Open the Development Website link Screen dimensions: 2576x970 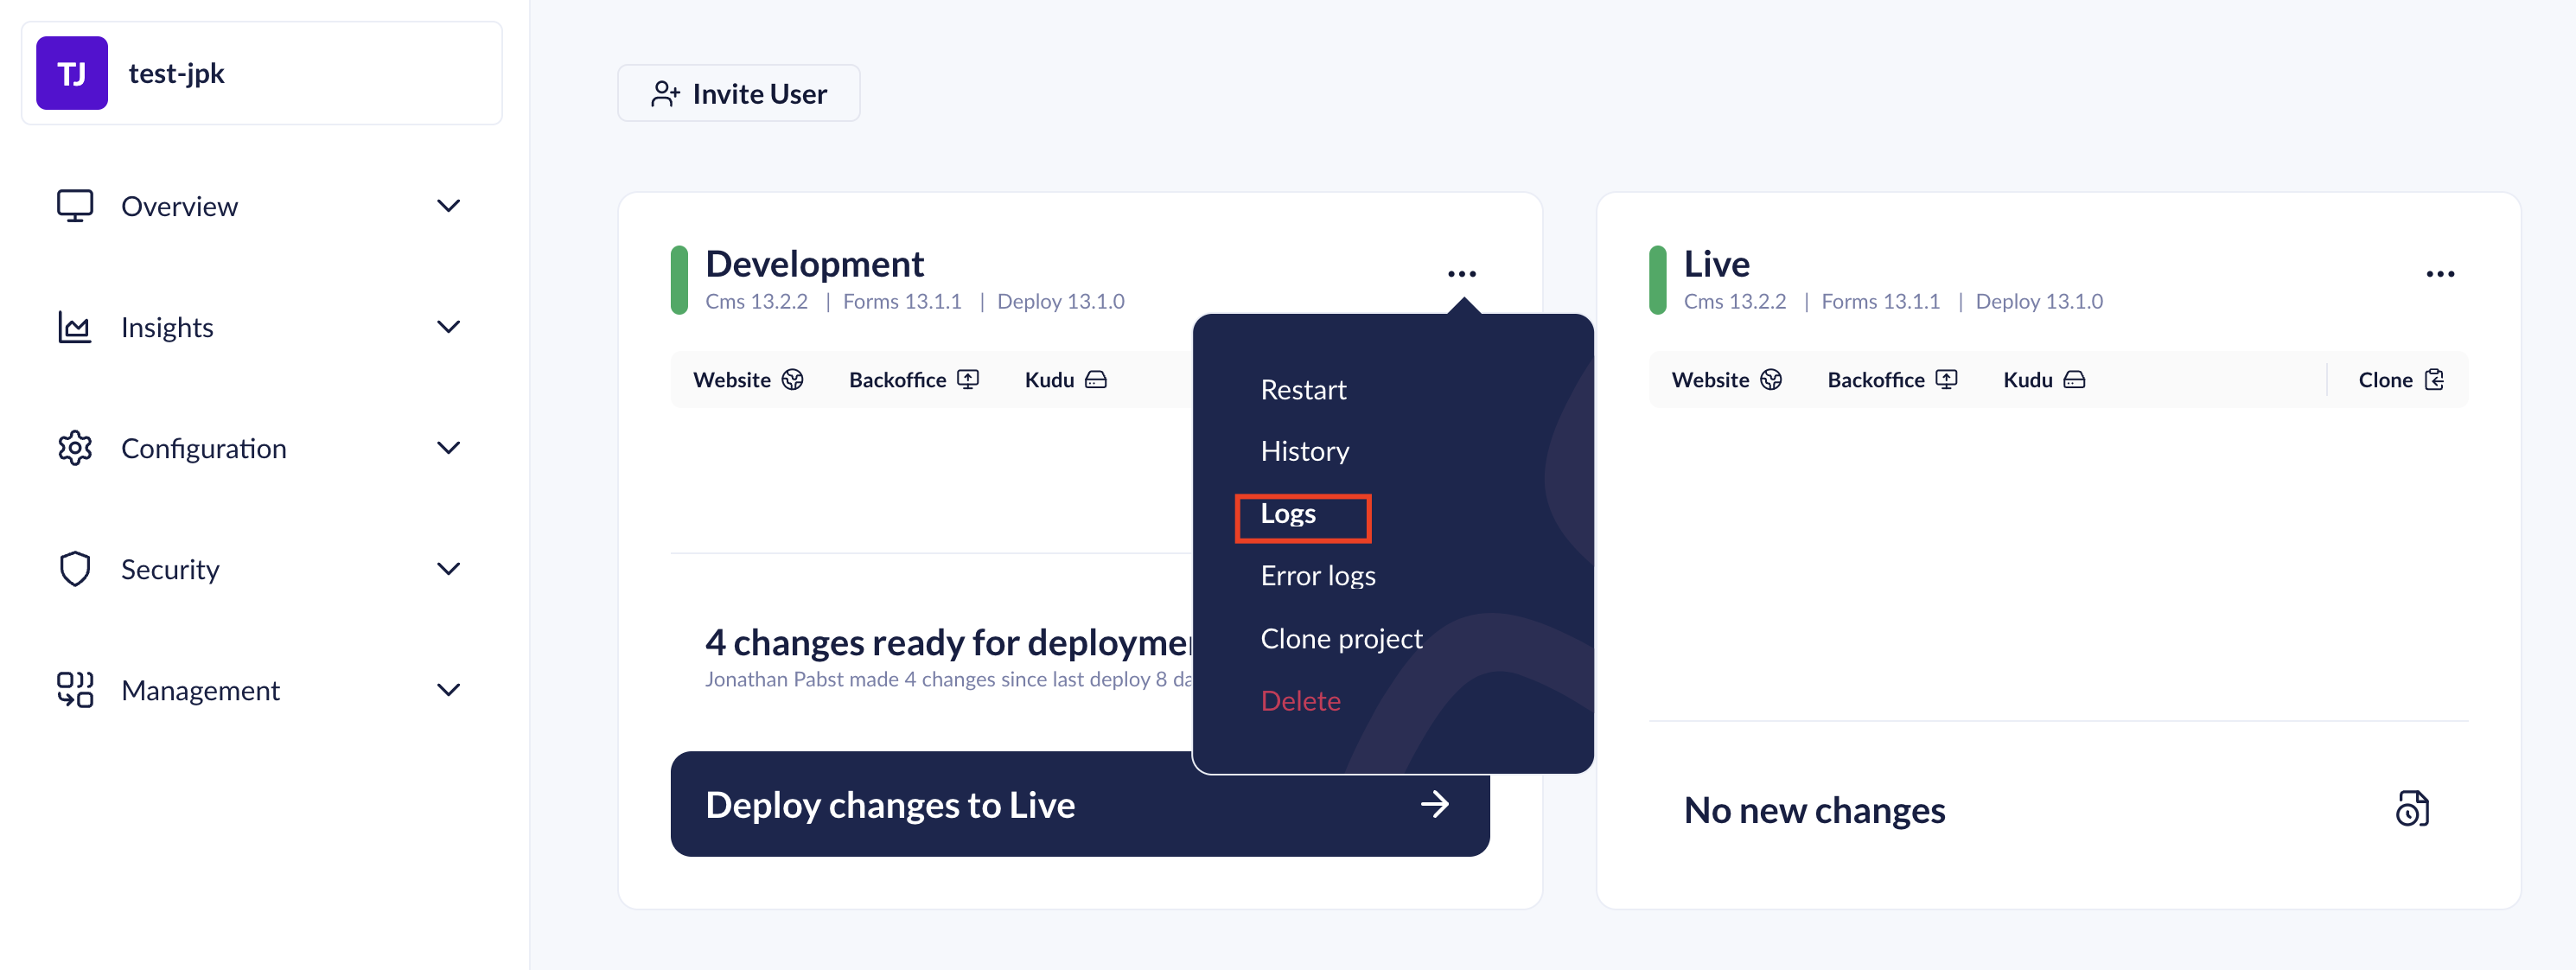(x=747, y=380)
